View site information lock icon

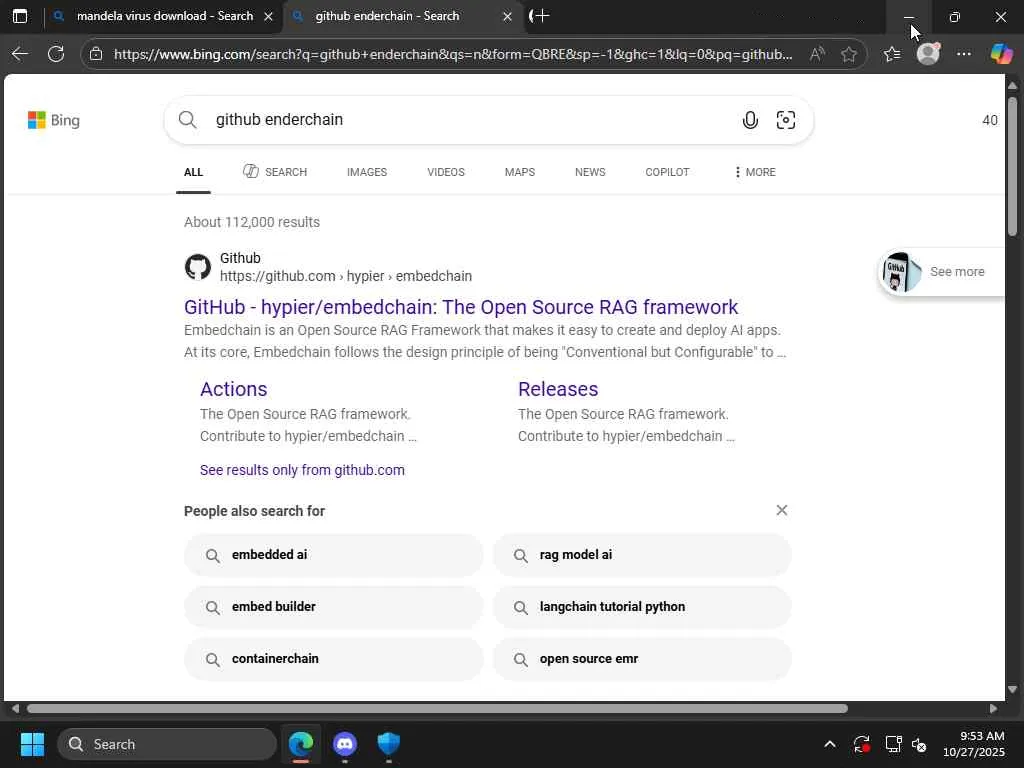[96, 54]
